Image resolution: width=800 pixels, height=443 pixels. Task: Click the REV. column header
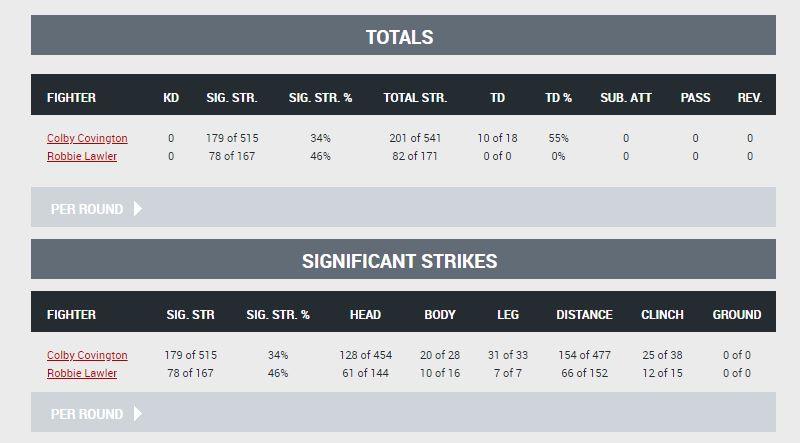click(749, 97)
